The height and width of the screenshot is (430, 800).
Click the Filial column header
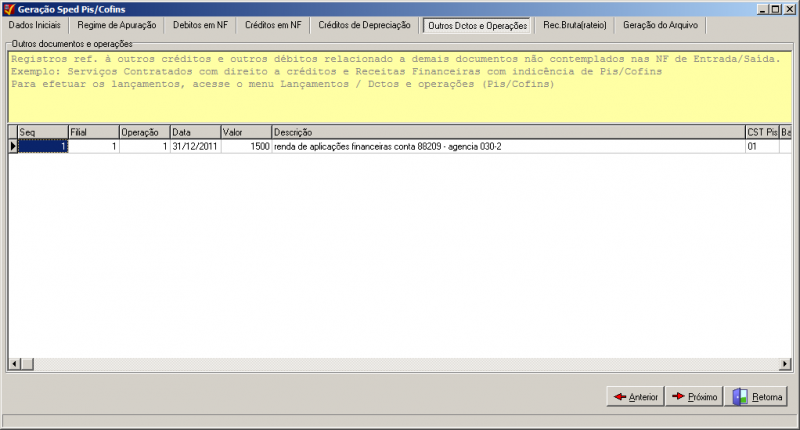point(94,132)
